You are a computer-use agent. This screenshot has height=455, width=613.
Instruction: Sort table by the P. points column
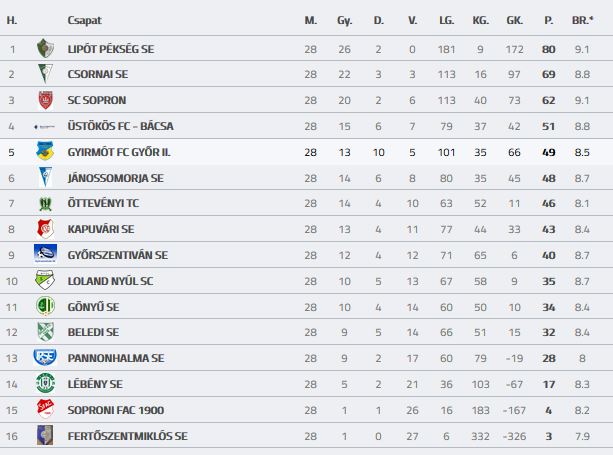tap(548, 20)
